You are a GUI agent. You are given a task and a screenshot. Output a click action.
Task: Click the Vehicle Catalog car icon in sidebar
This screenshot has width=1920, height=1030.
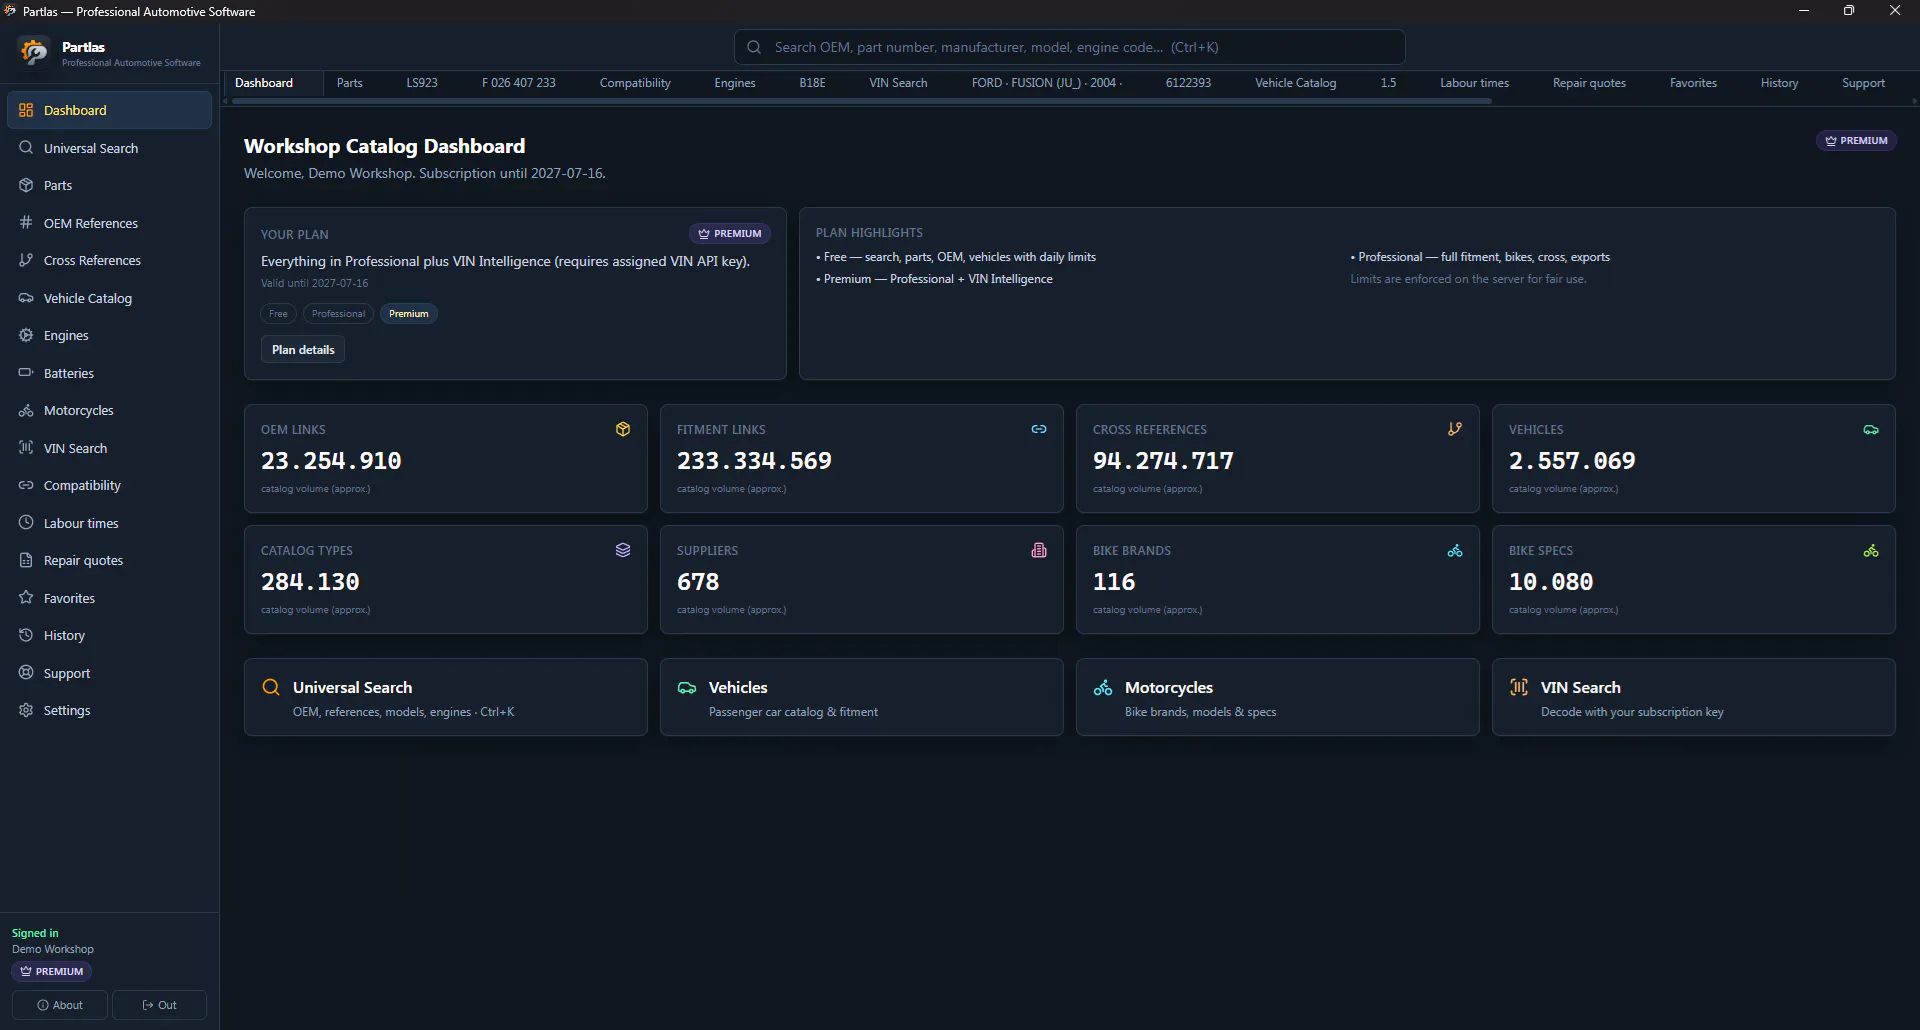[x=26, y=297]
